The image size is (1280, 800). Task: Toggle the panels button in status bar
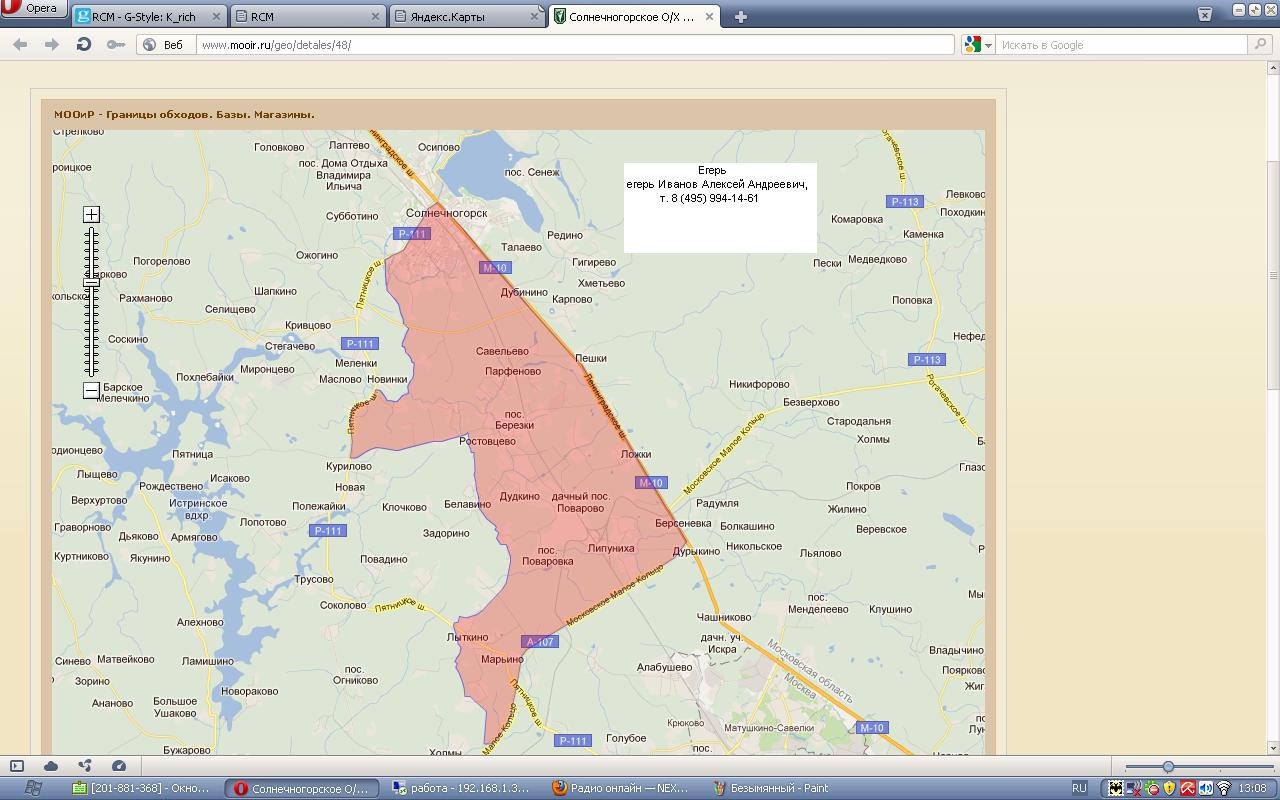click(x=17, y=766)
